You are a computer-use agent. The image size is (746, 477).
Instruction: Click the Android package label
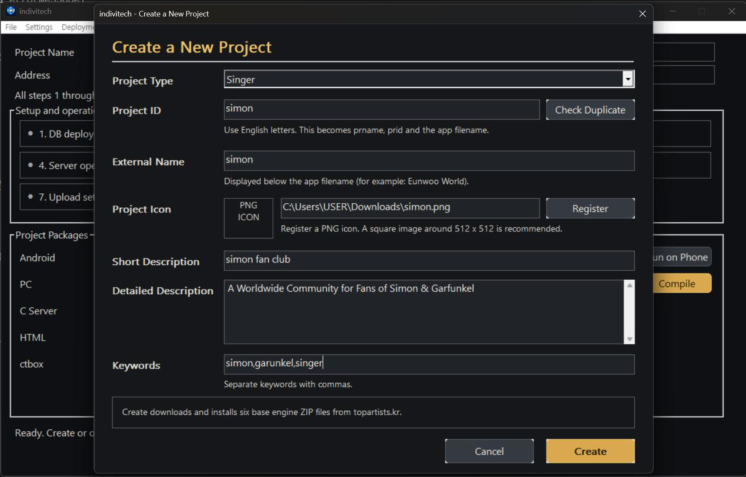[37, 258]
